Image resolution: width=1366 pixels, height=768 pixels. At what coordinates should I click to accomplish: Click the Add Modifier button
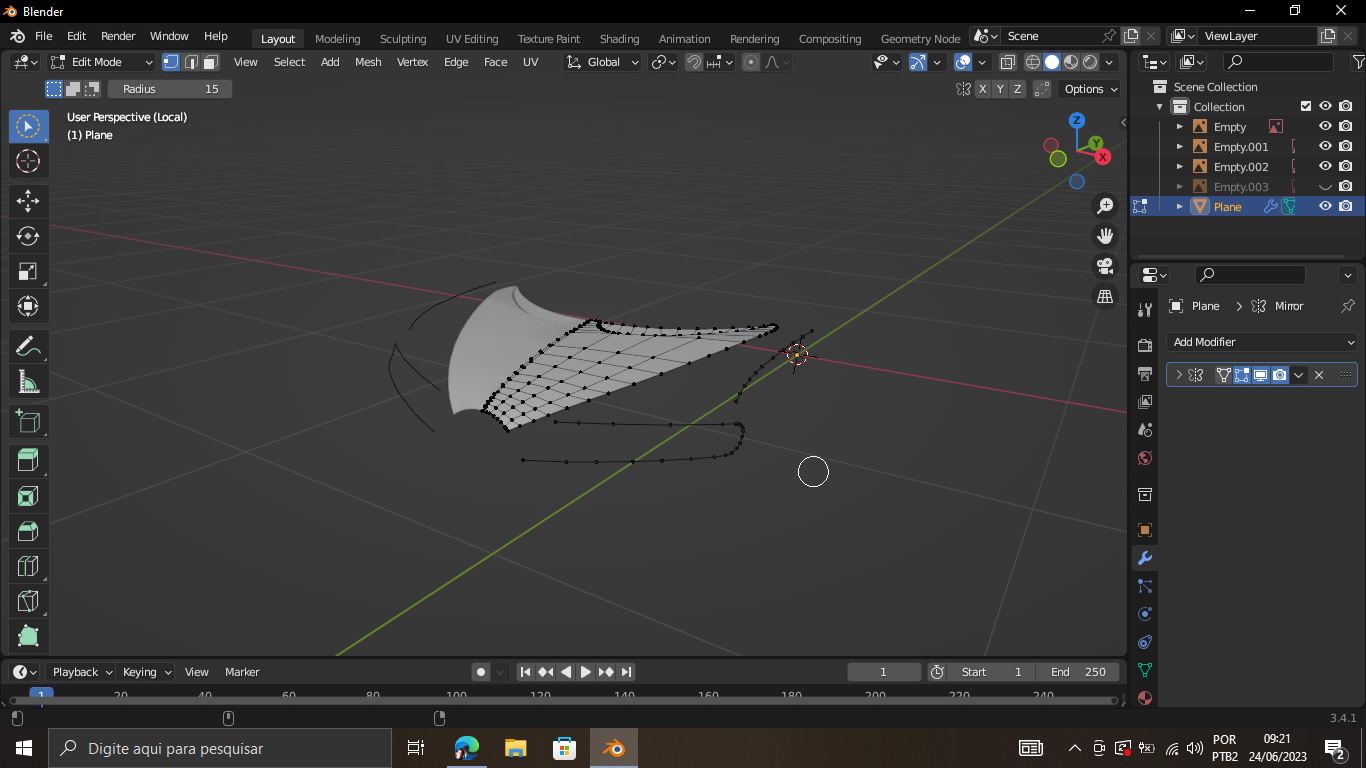[1261, 342]
